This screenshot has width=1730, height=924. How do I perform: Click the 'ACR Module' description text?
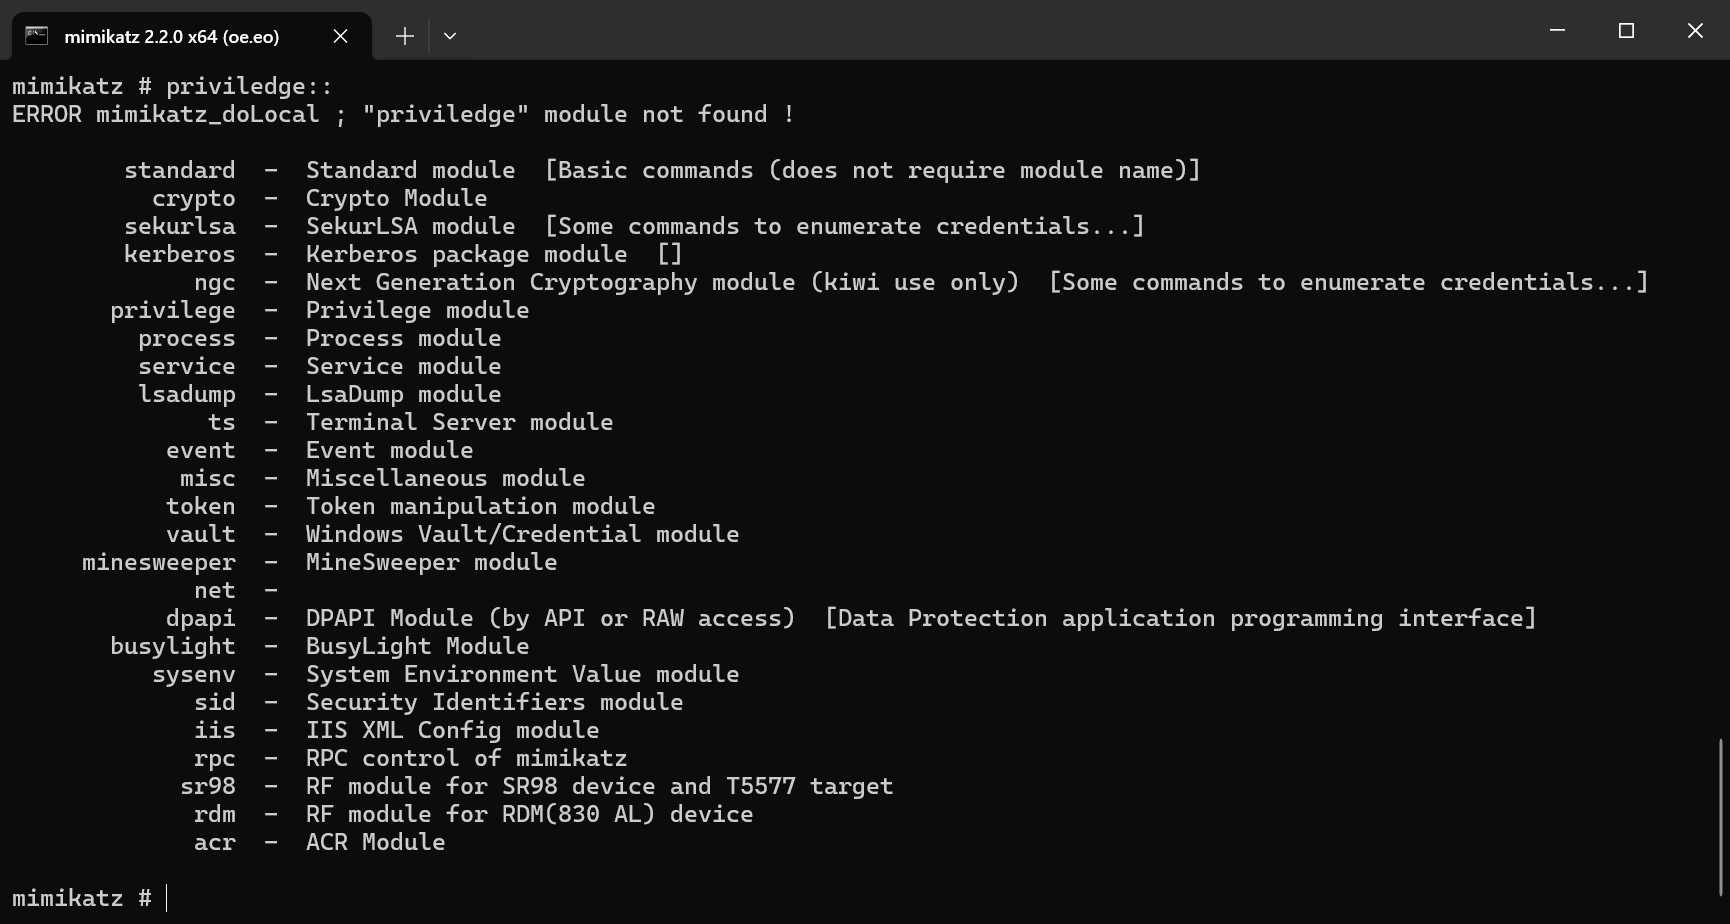[x=375, y=842]
